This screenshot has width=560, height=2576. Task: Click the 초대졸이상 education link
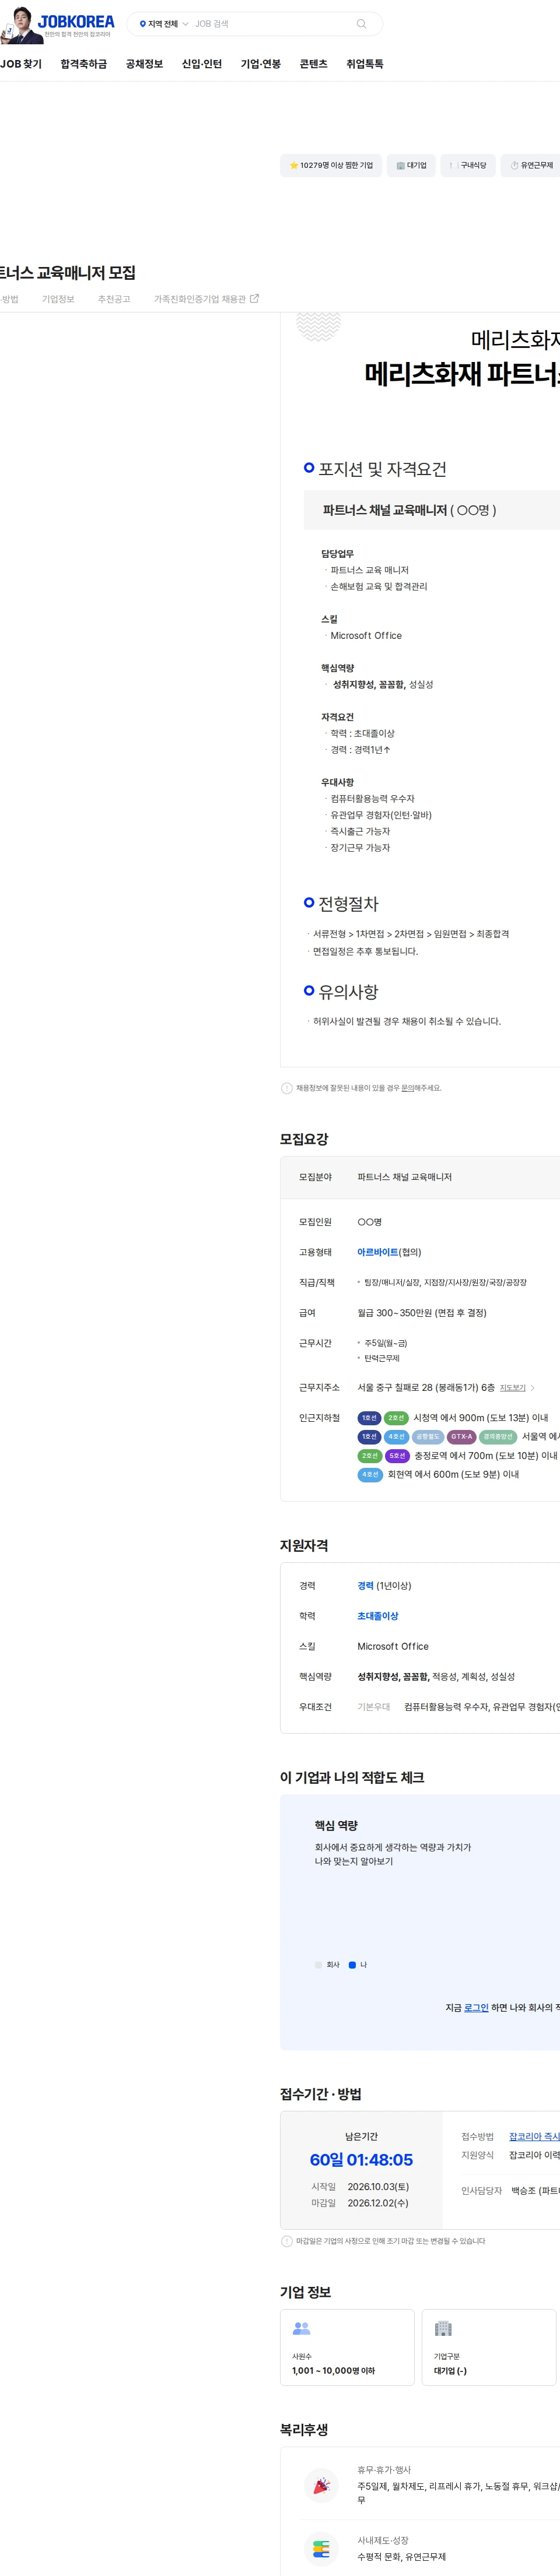click(x=378, y=1616)
